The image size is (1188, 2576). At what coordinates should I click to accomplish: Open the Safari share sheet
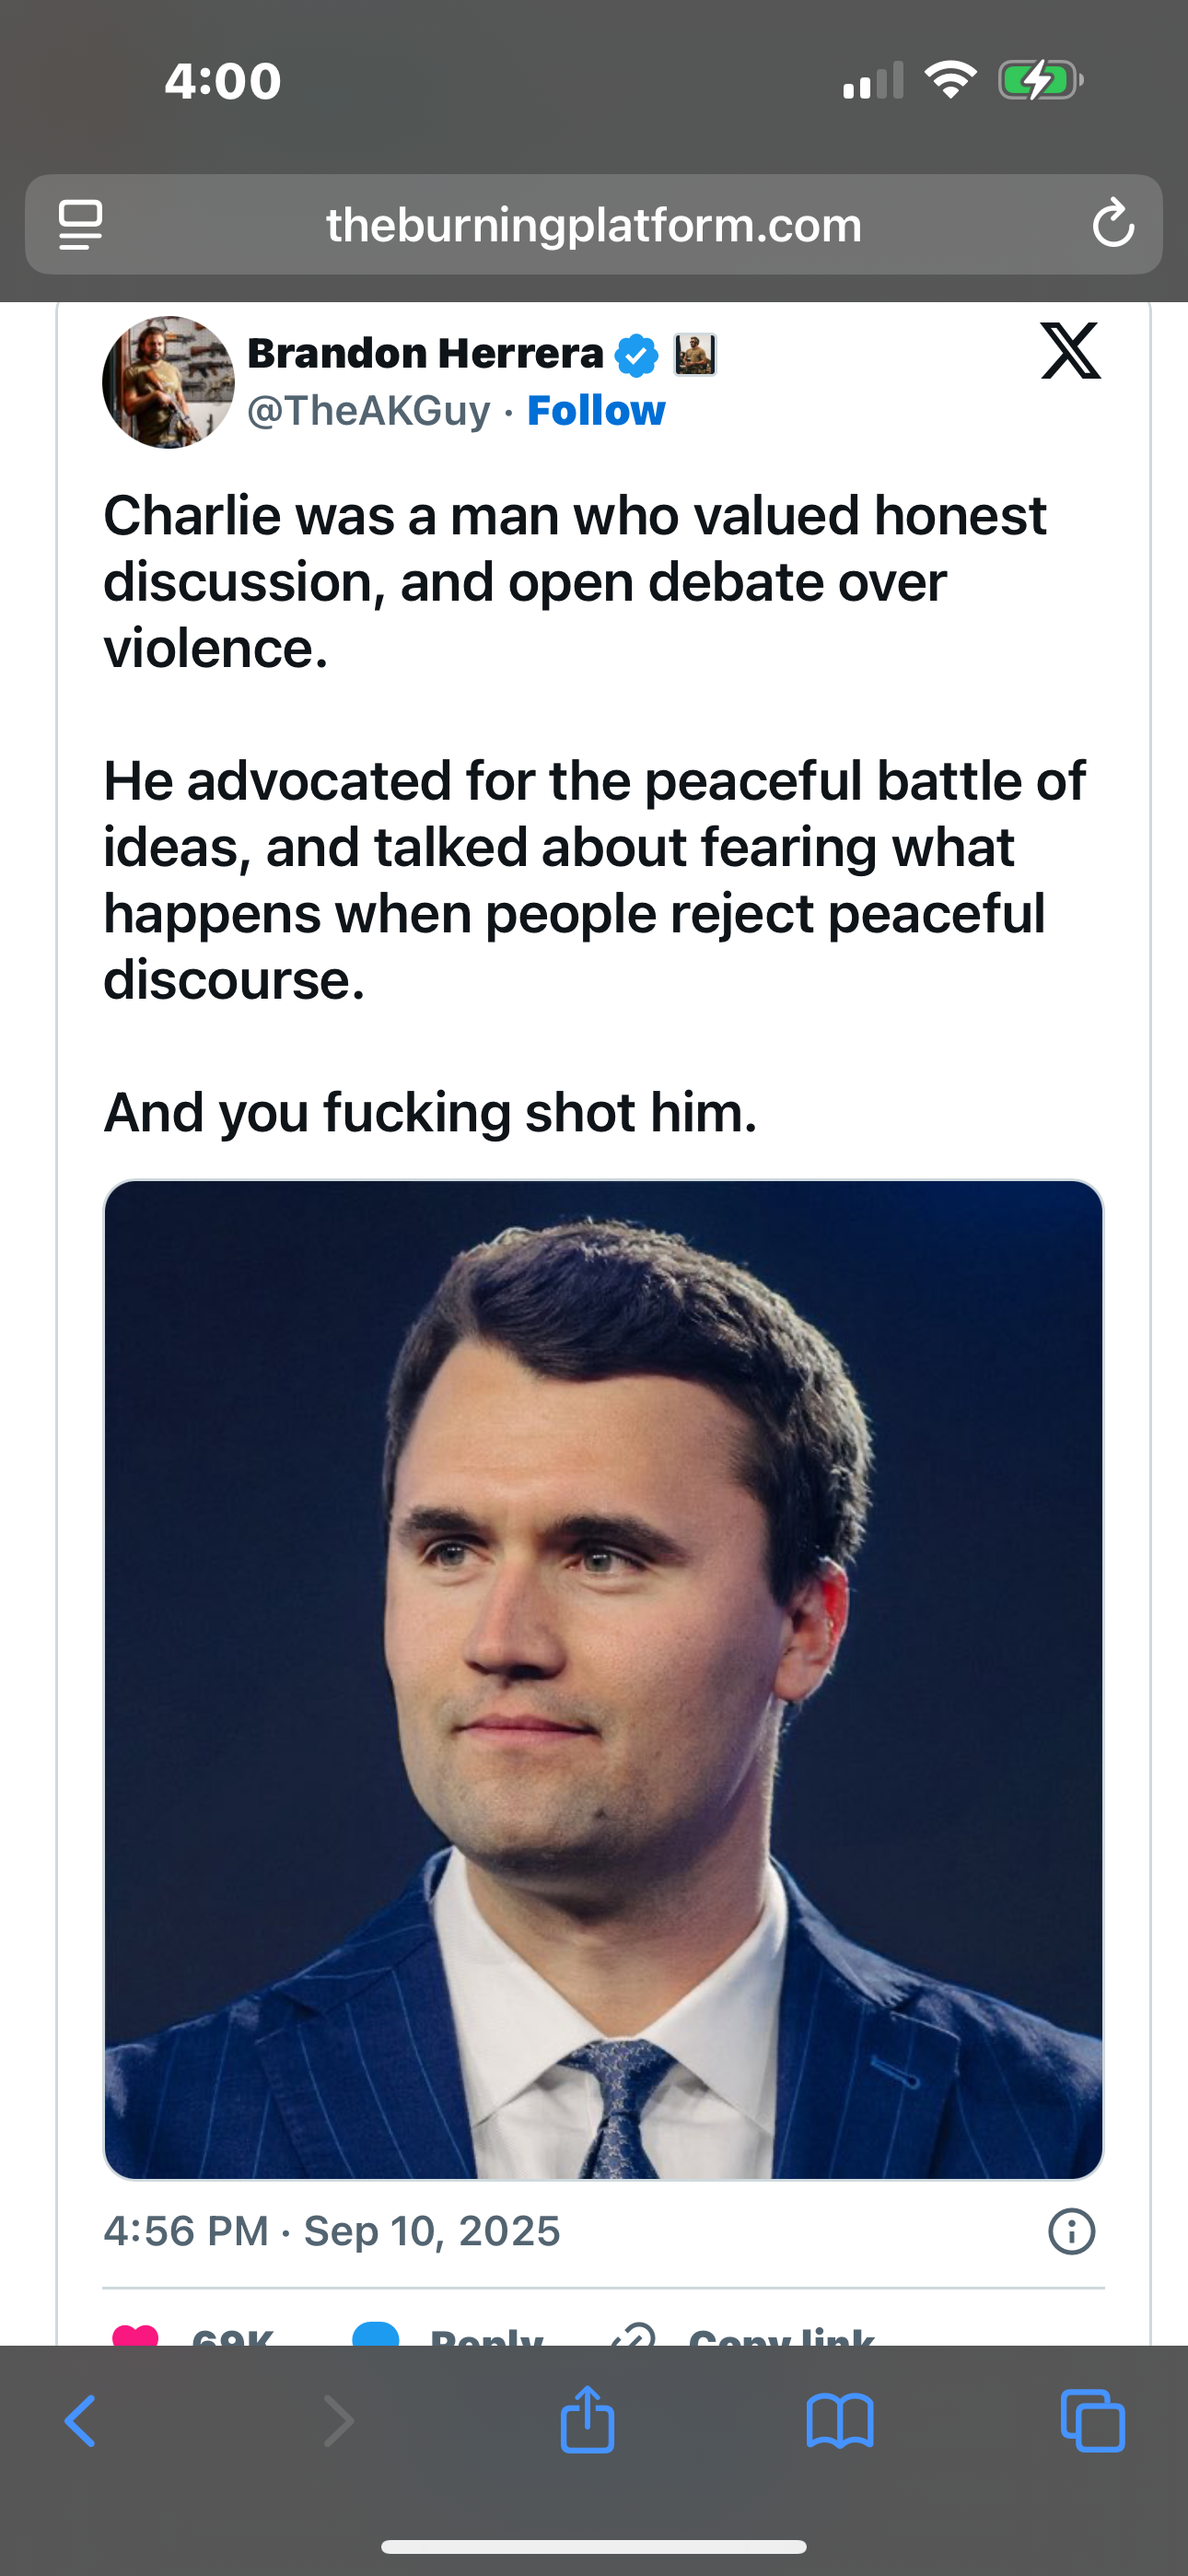587,2419
